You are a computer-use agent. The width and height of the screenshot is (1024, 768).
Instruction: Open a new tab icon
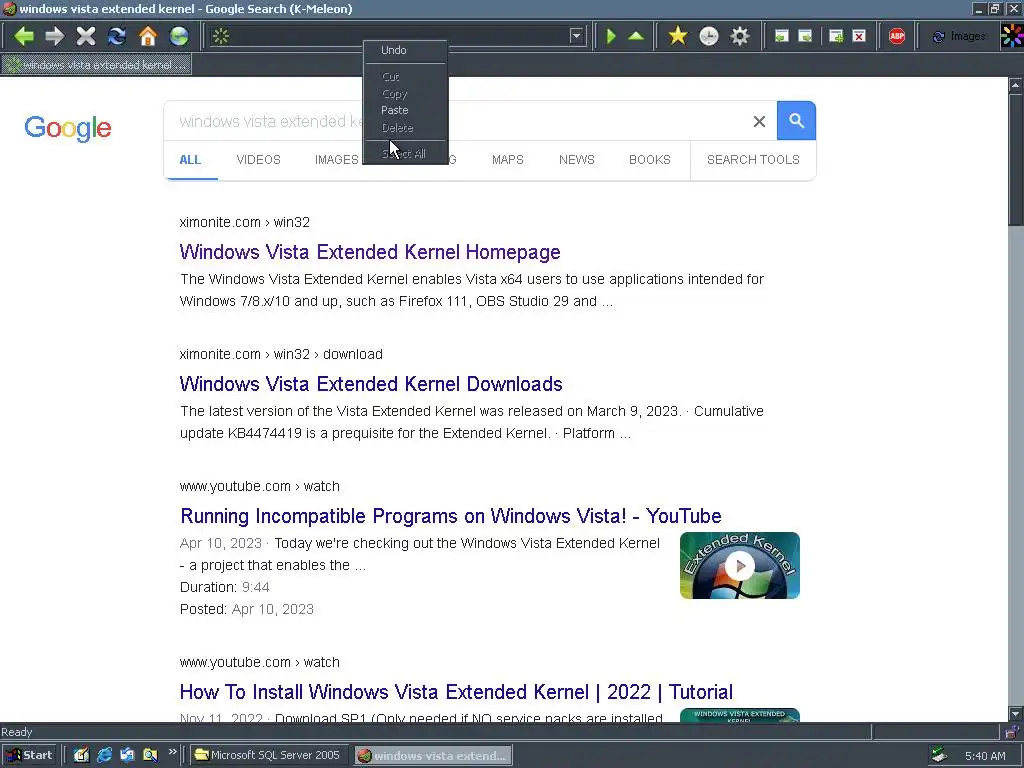836,36
